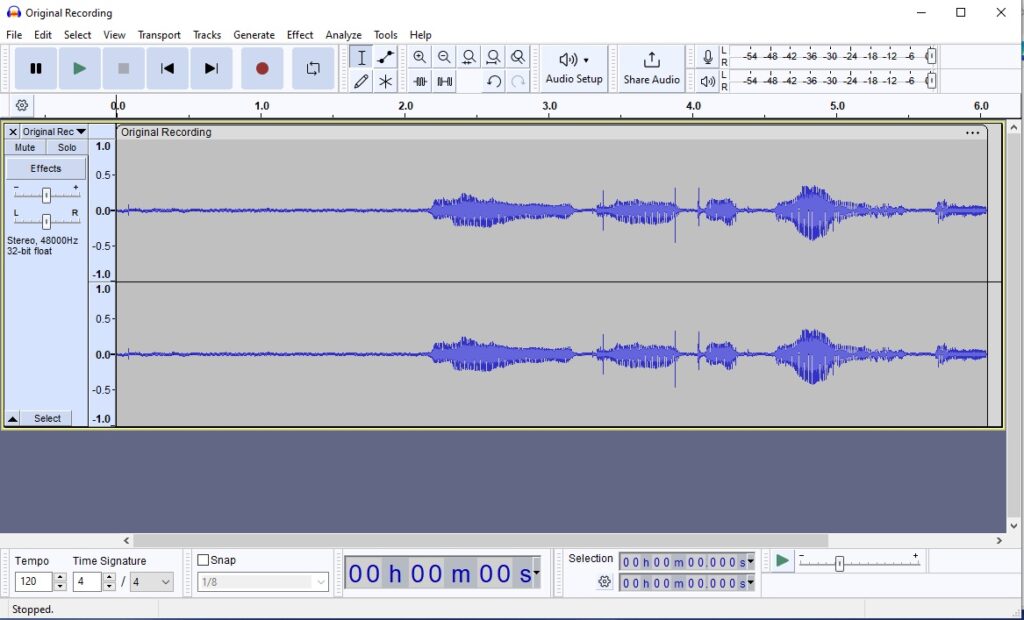
Task: Open the Effect menu
Action: pos(300,35)
